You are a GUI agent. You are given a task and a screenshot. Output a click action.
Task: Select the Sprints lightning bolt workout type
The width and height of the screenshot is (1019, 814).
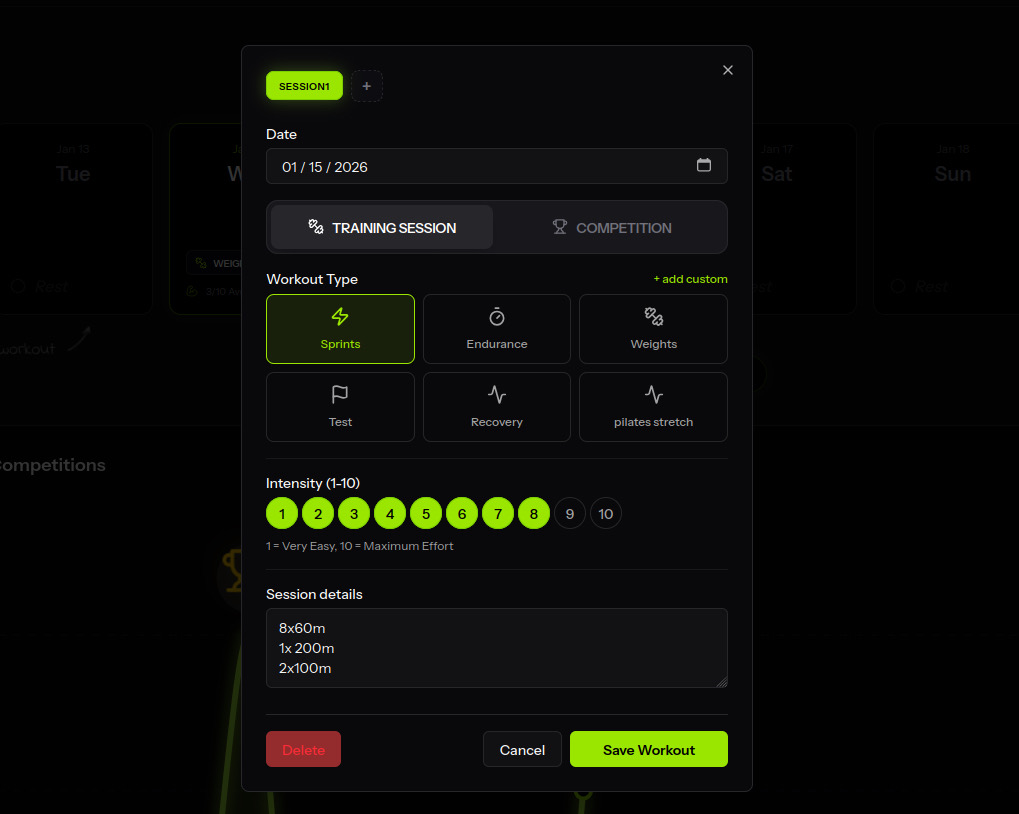[340, 329]
